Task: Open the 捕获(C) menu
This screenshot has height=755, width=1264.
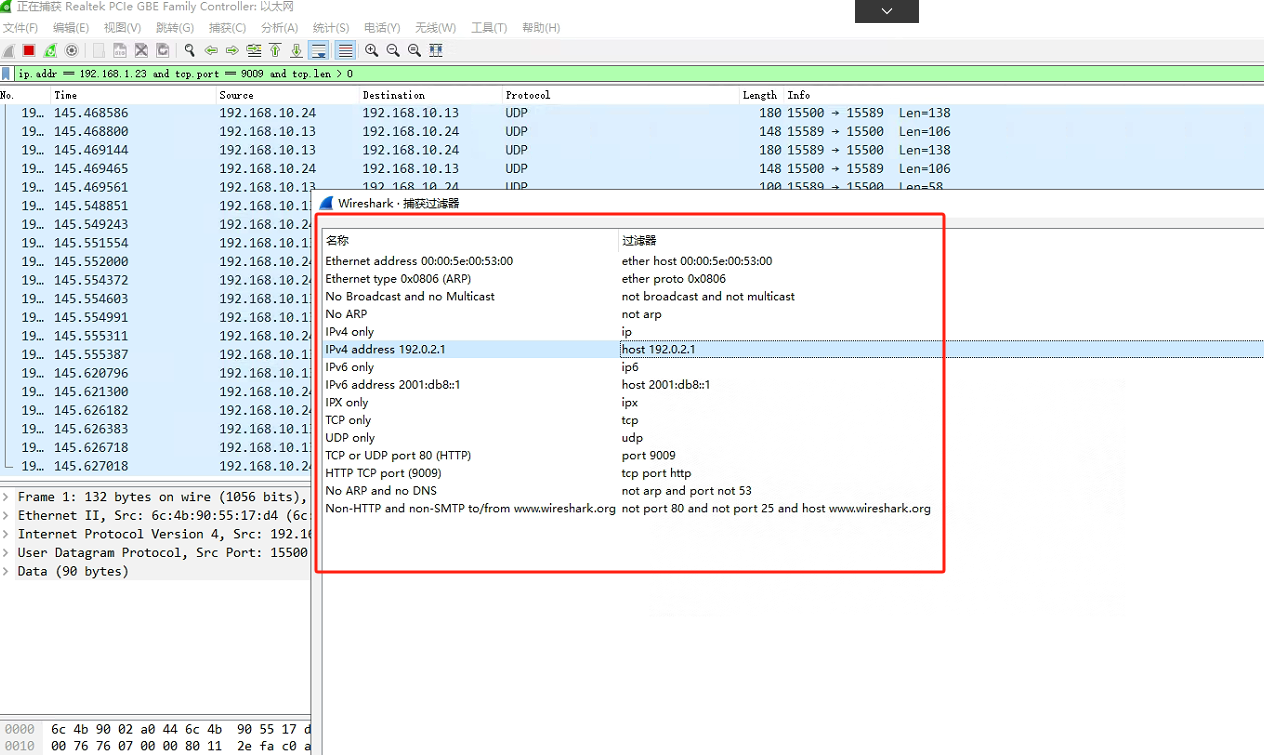Action: 227,28
